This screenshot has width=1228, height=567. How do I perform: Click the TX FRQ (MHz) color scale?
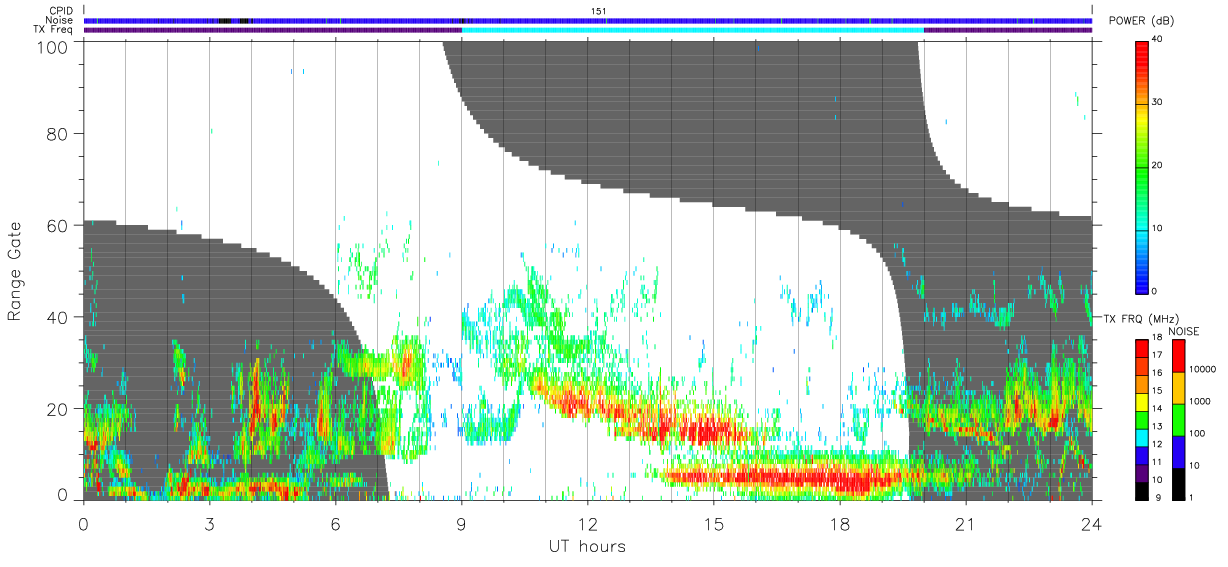point(1142,419)
